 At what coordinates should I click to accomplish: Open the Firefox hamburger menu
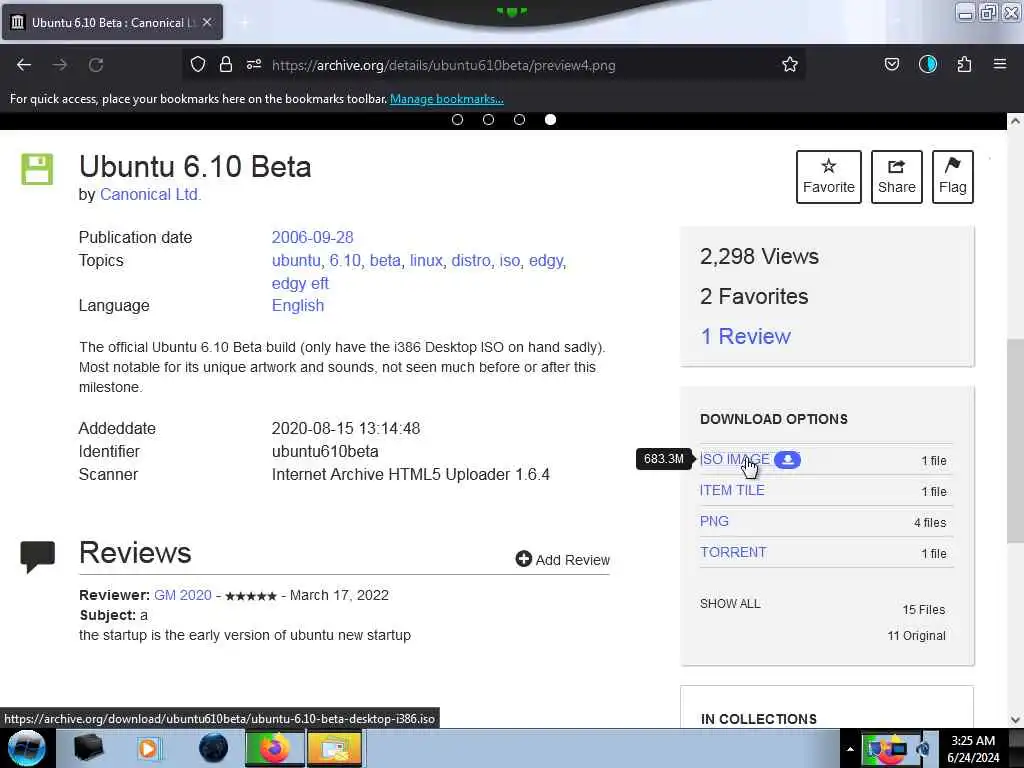[999, 64]
